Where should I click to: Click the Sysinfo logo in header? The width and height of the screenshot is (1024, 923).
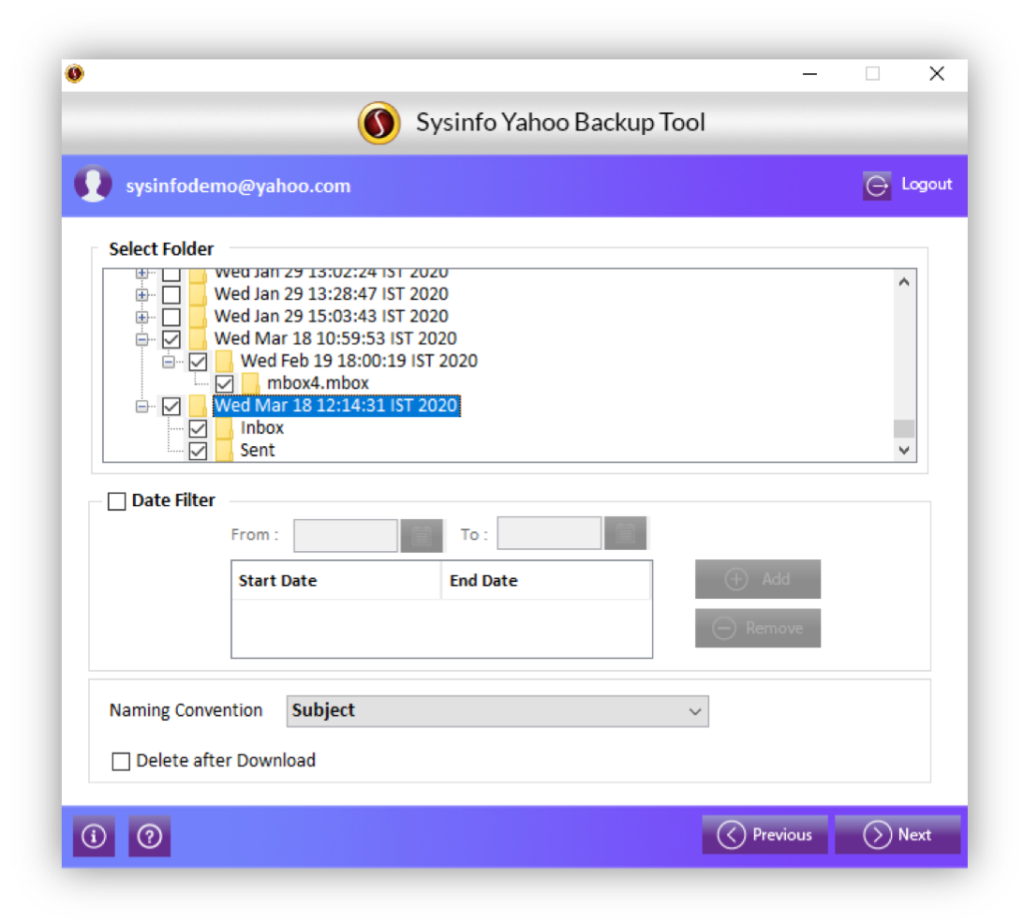point(379,123)
